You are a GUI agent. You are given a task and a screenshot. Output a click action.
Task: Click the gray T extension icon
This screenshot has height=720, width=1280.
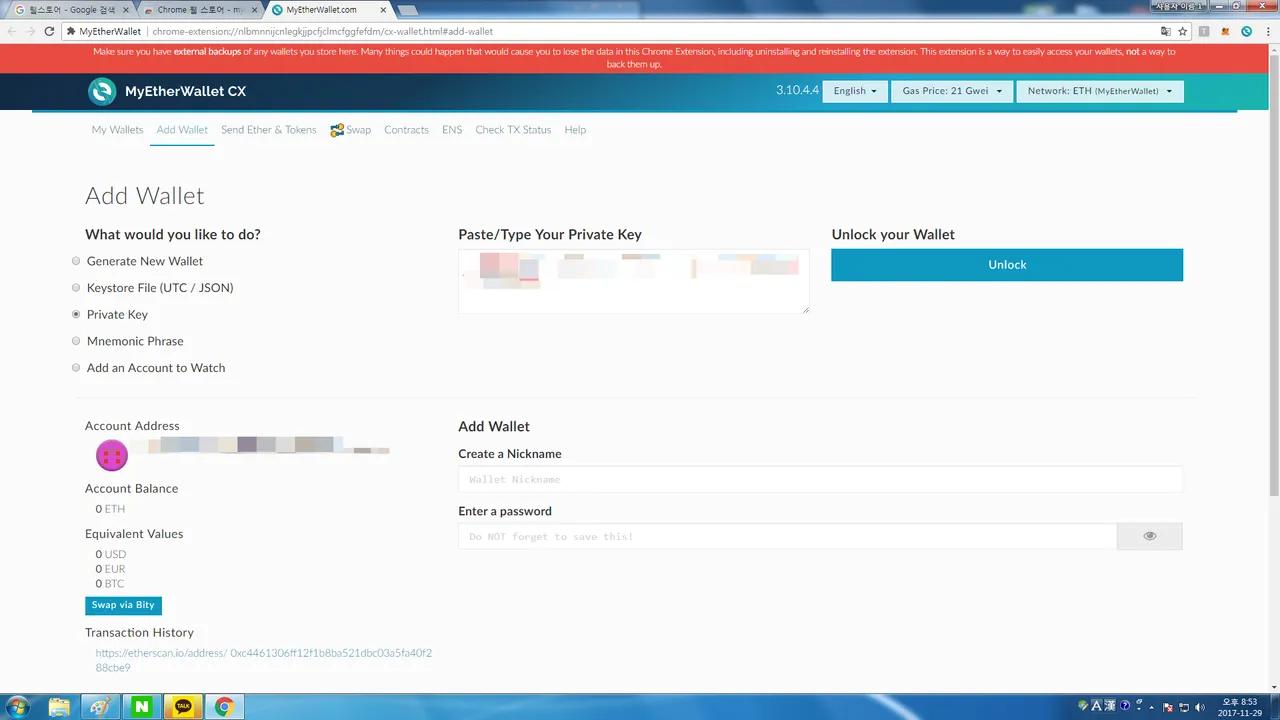[1204, 31]
